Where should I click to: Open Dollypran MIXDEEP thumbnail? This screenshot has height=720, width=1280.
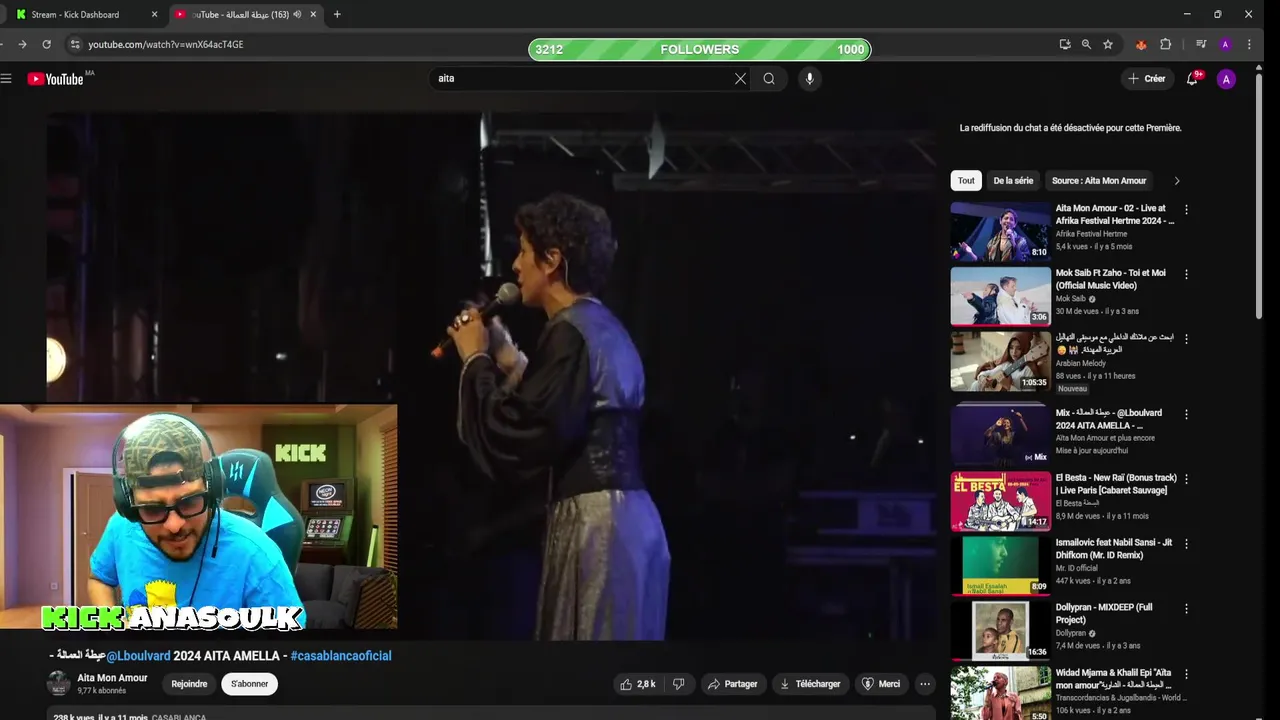(x=1000, y=631)
